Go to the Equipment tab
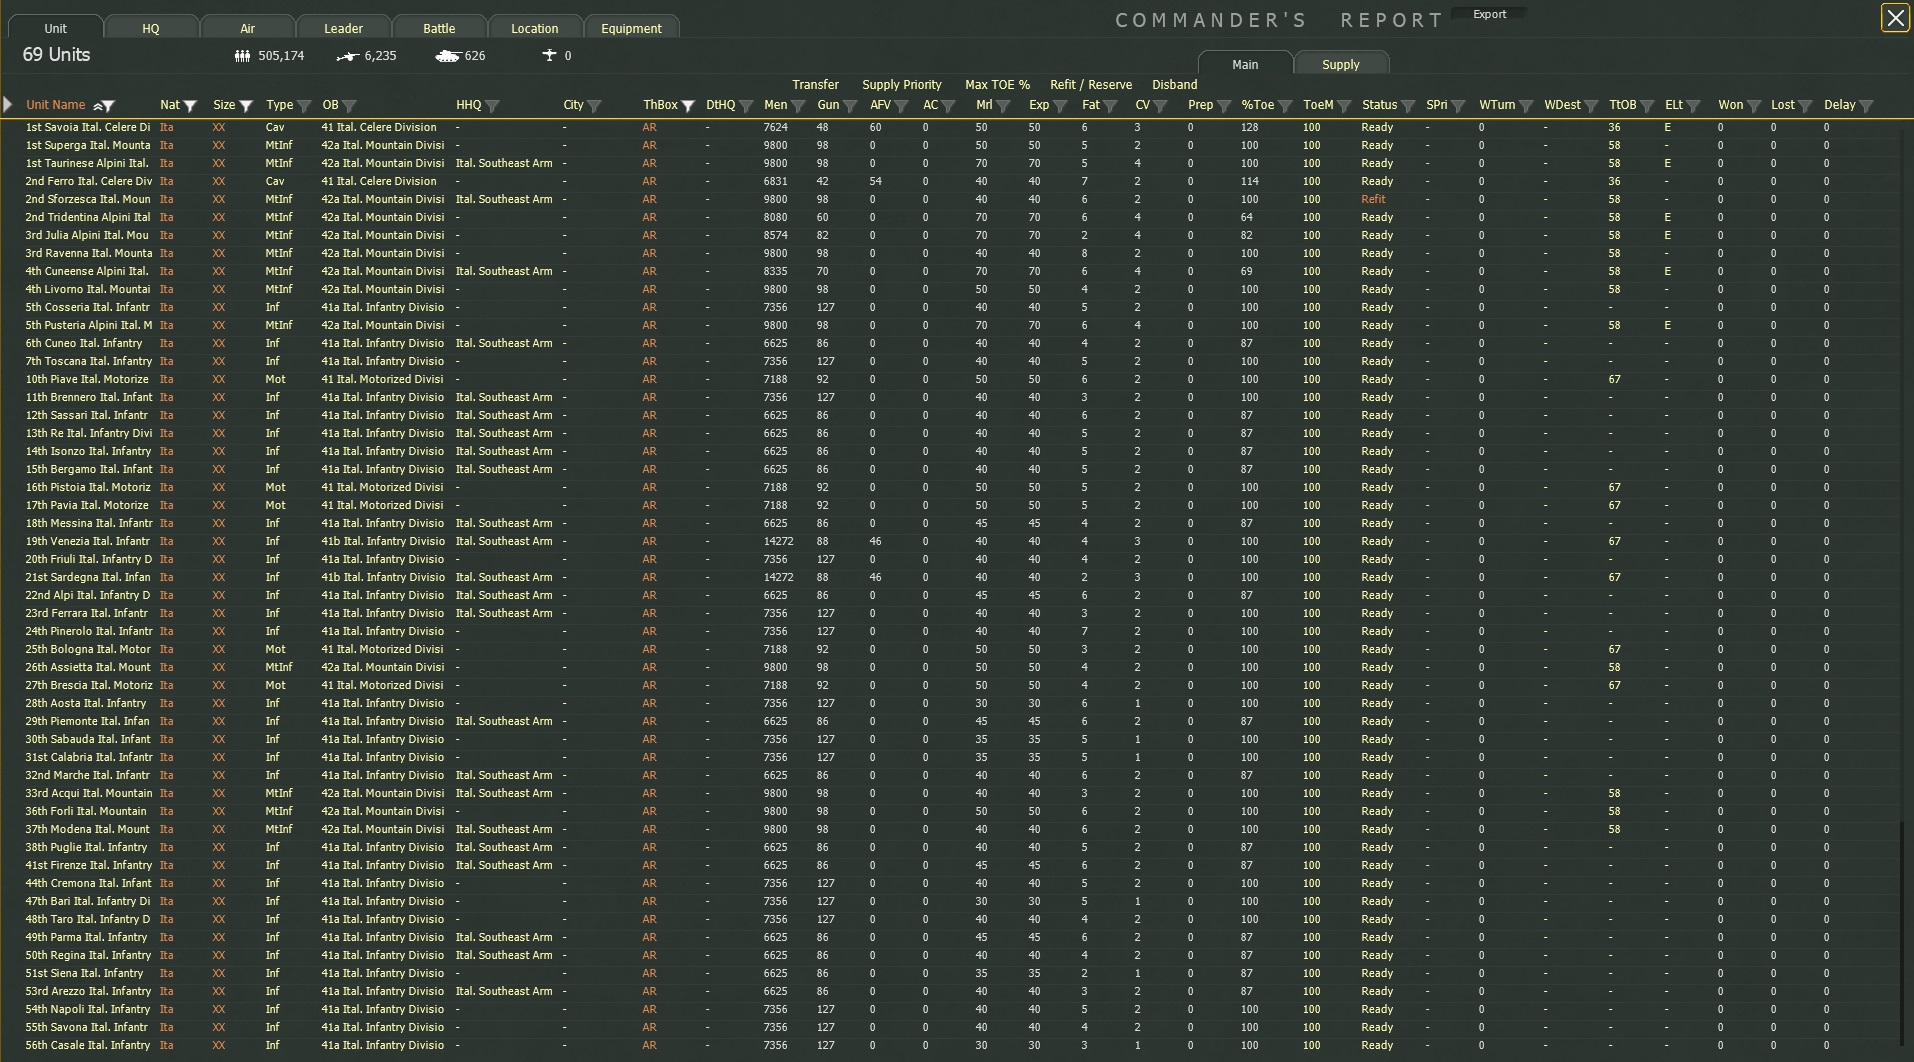Screen dimensions: 1914x1062 coord(631,28)
